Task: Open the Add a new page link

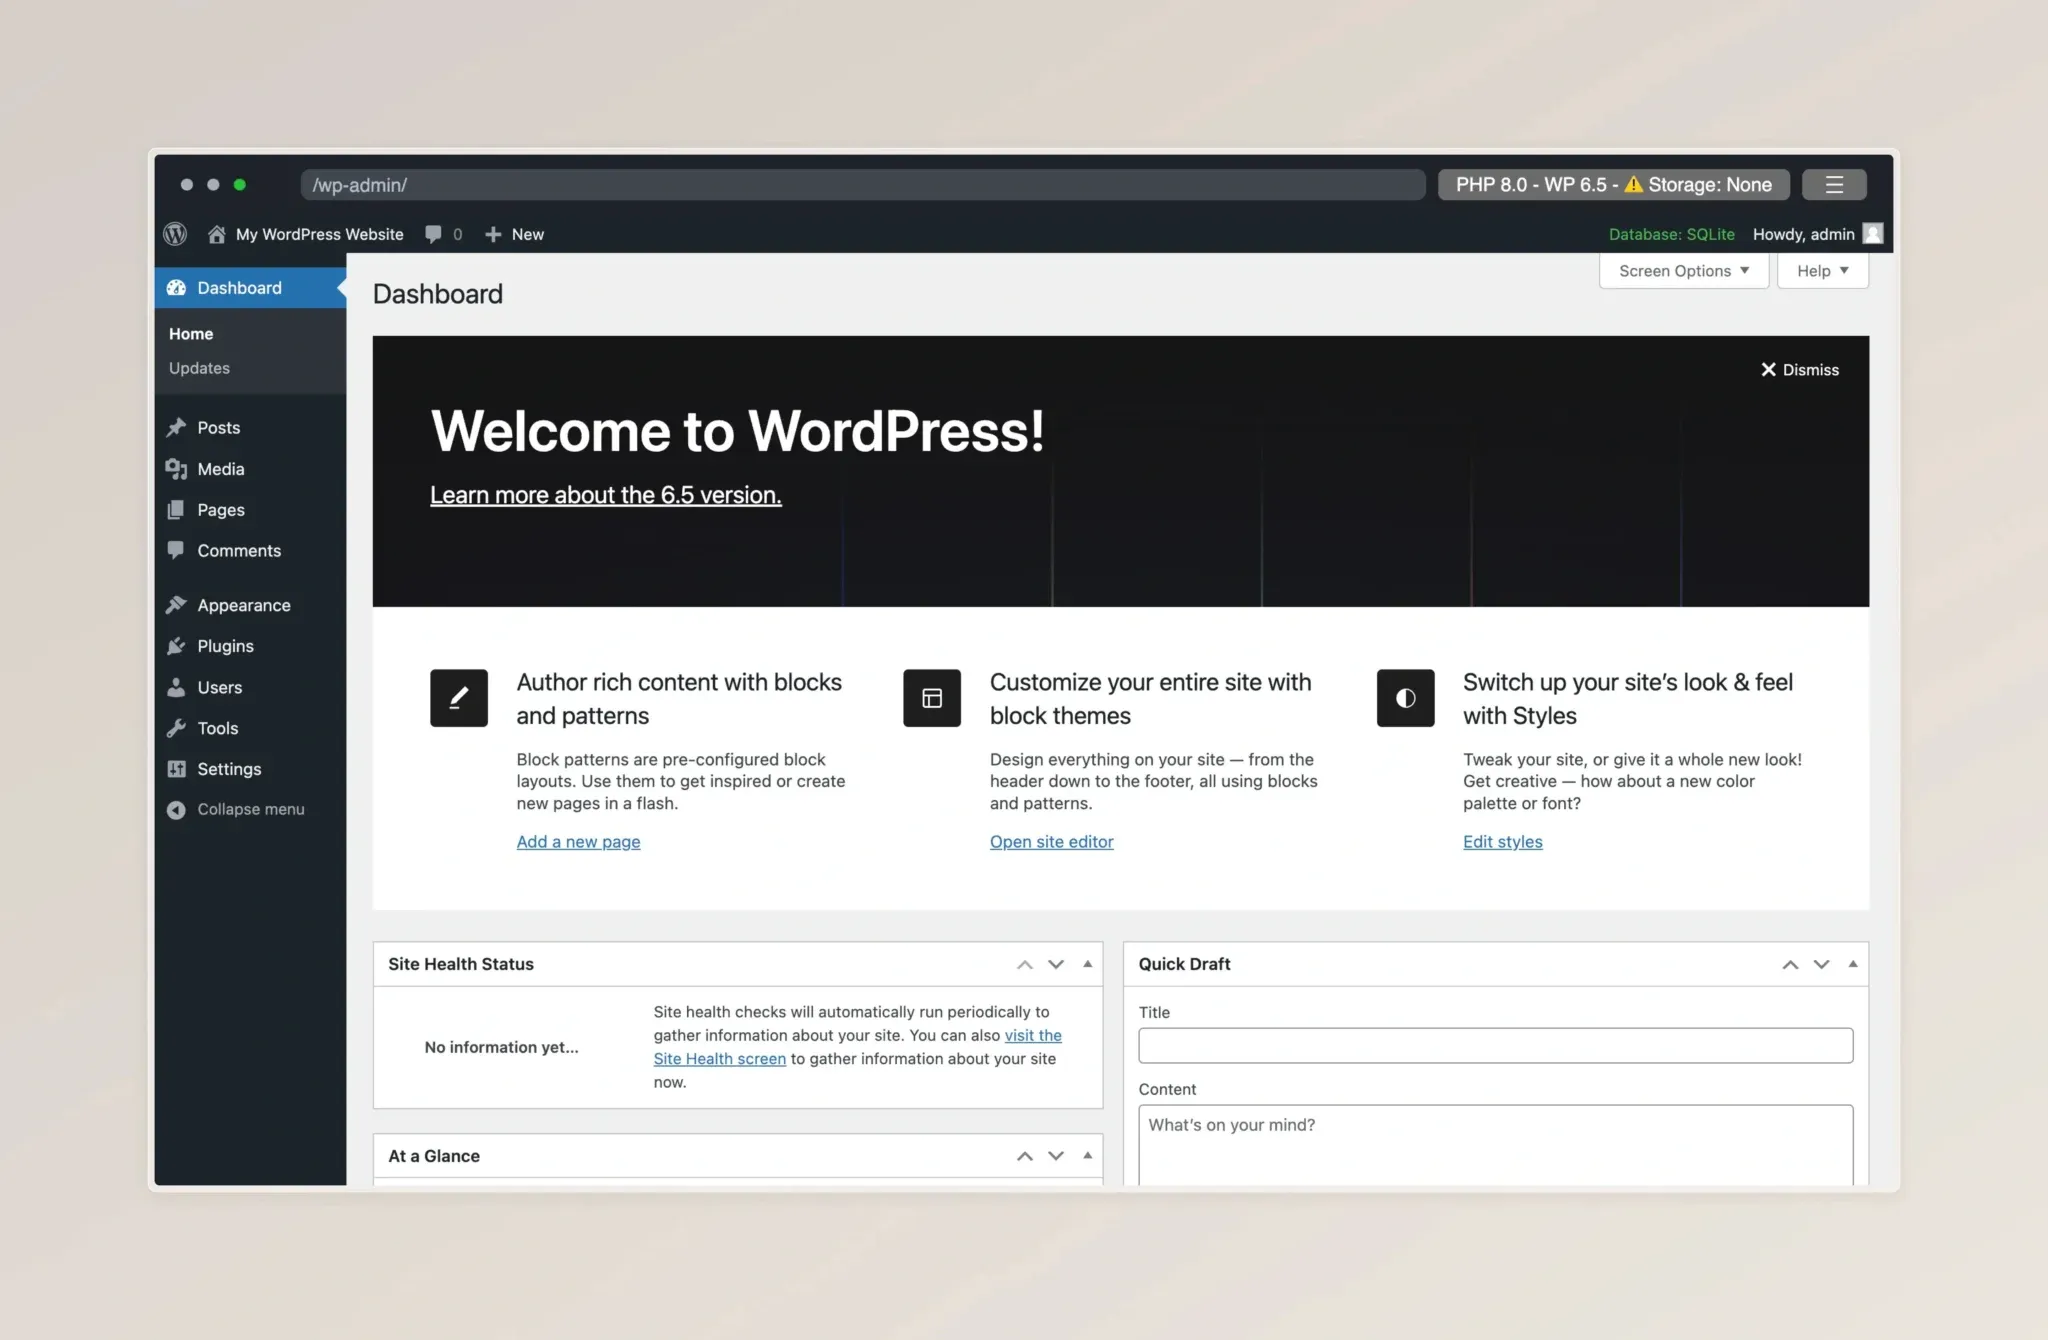Action: pos(578,842)
